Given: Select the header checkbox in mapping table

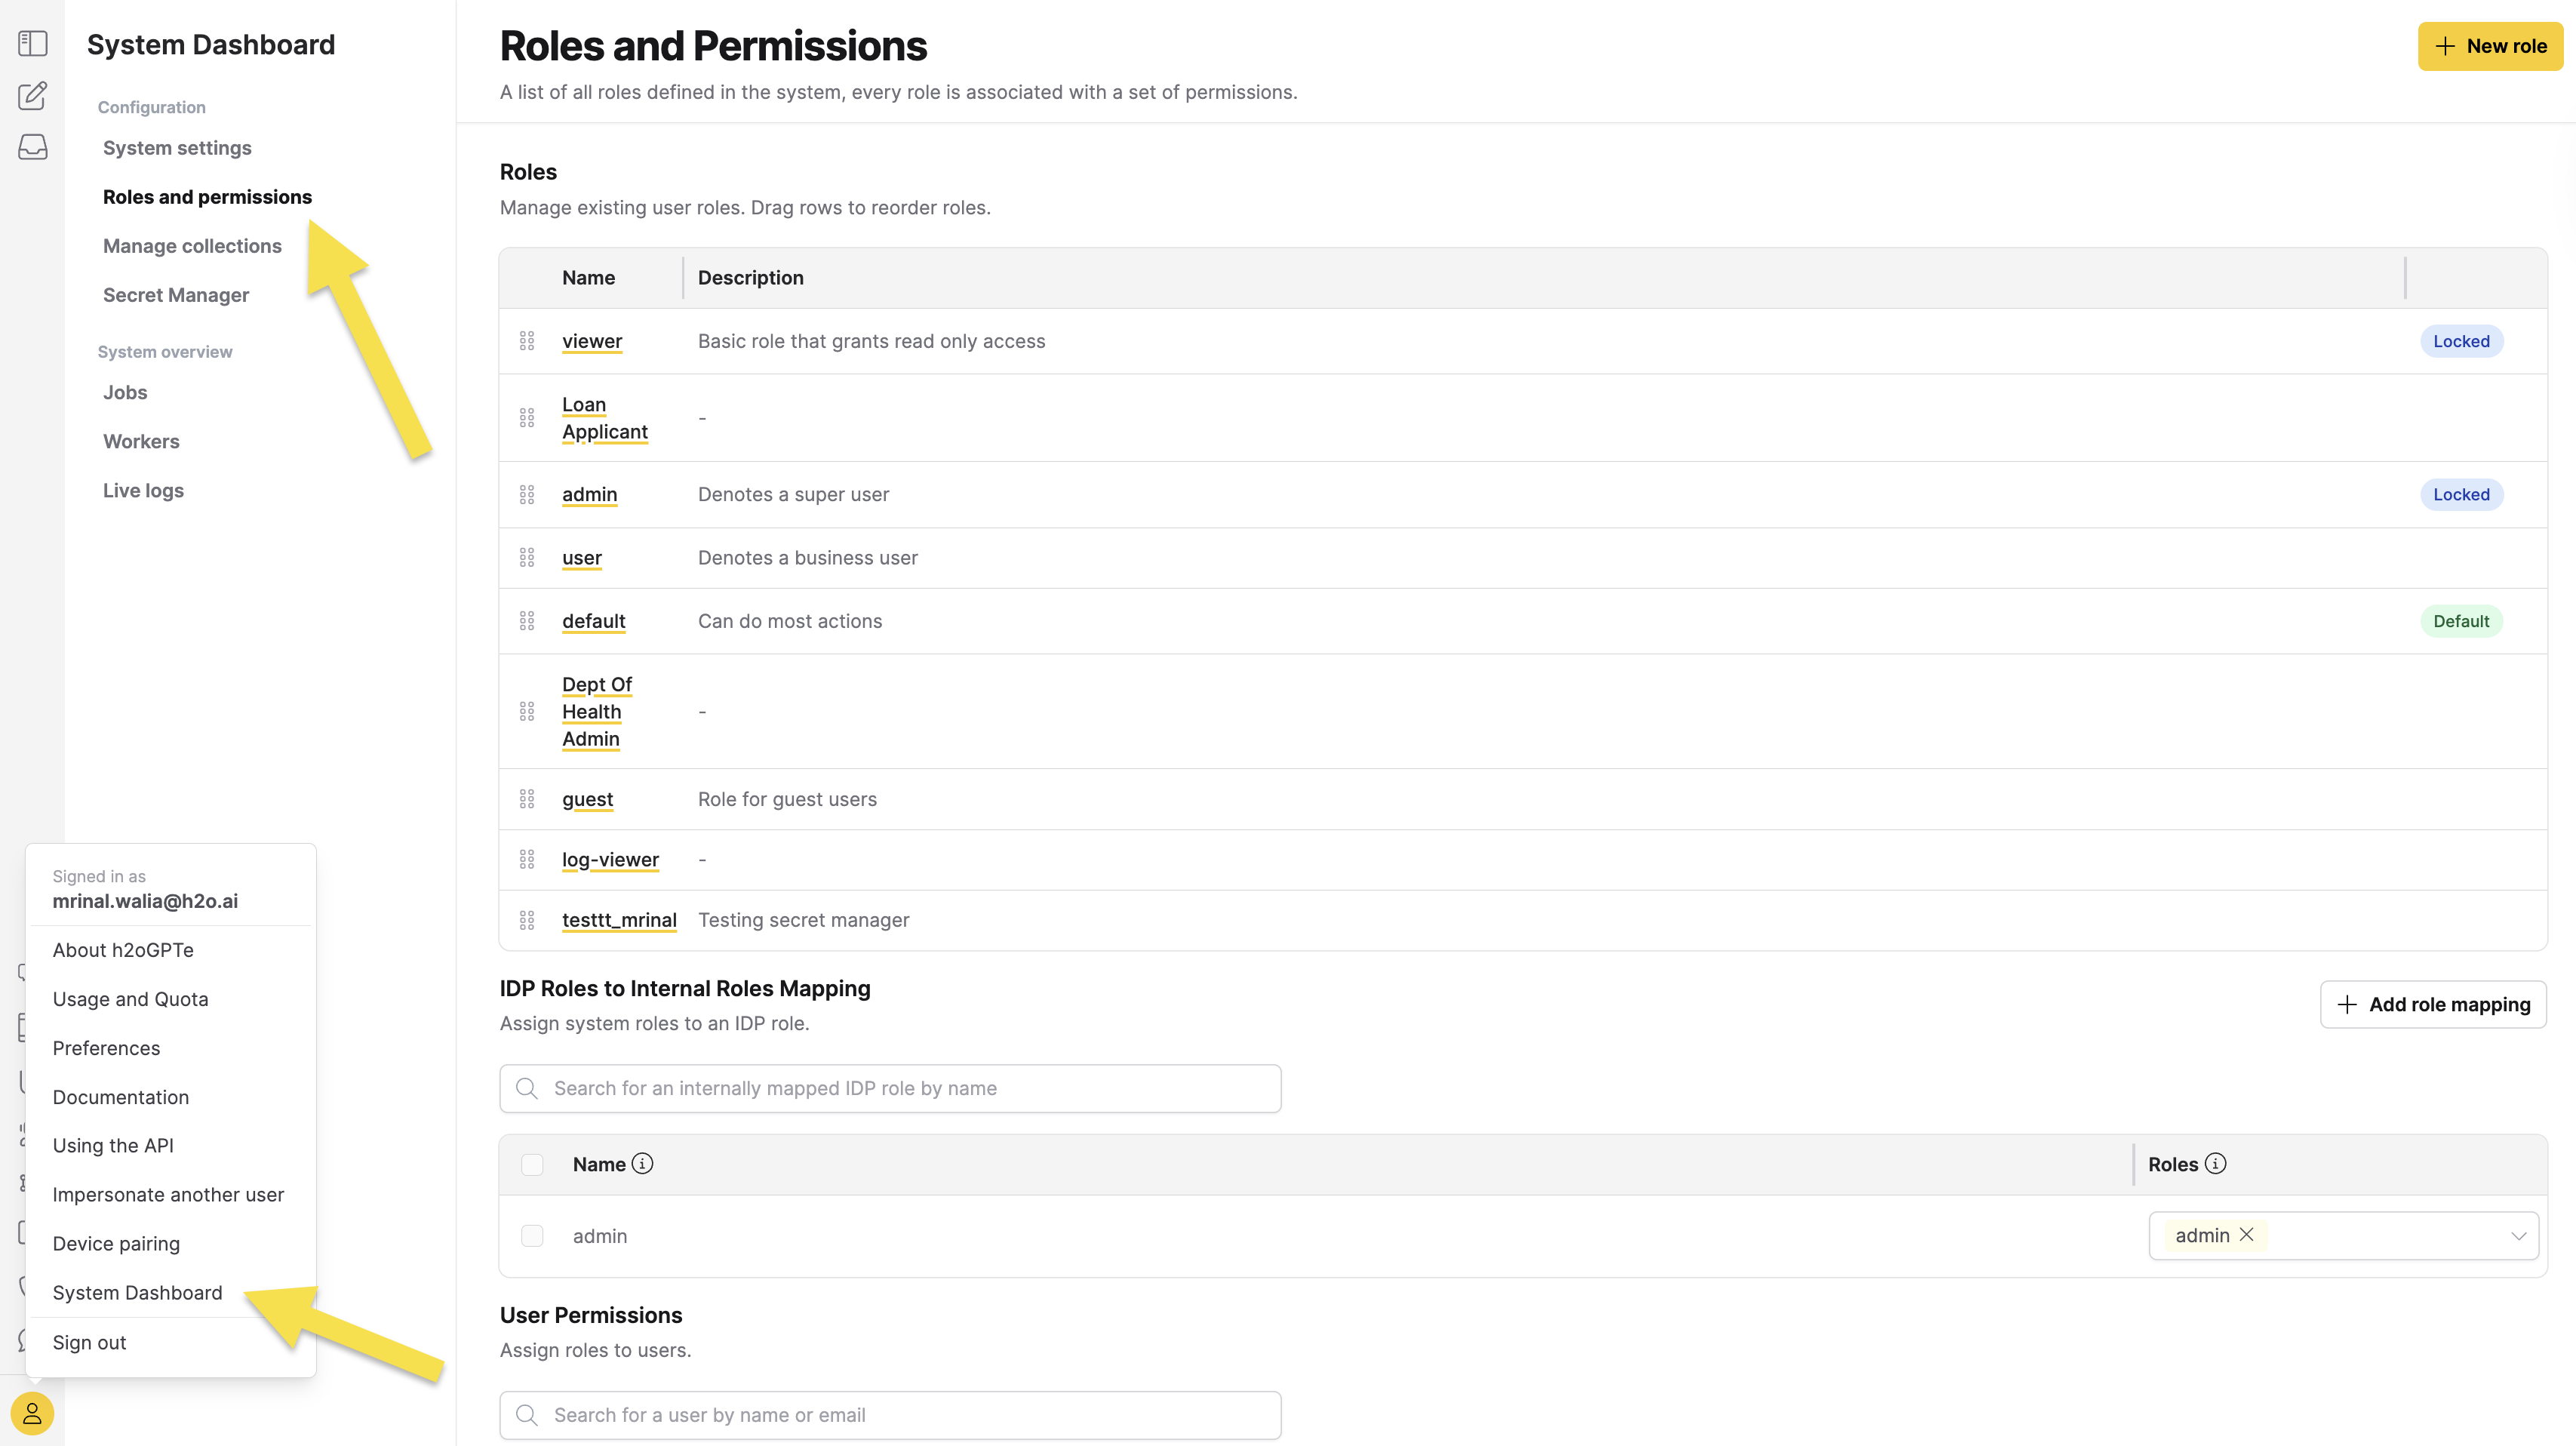Looking at the screenshot, I should click(x=532, y=1164).
